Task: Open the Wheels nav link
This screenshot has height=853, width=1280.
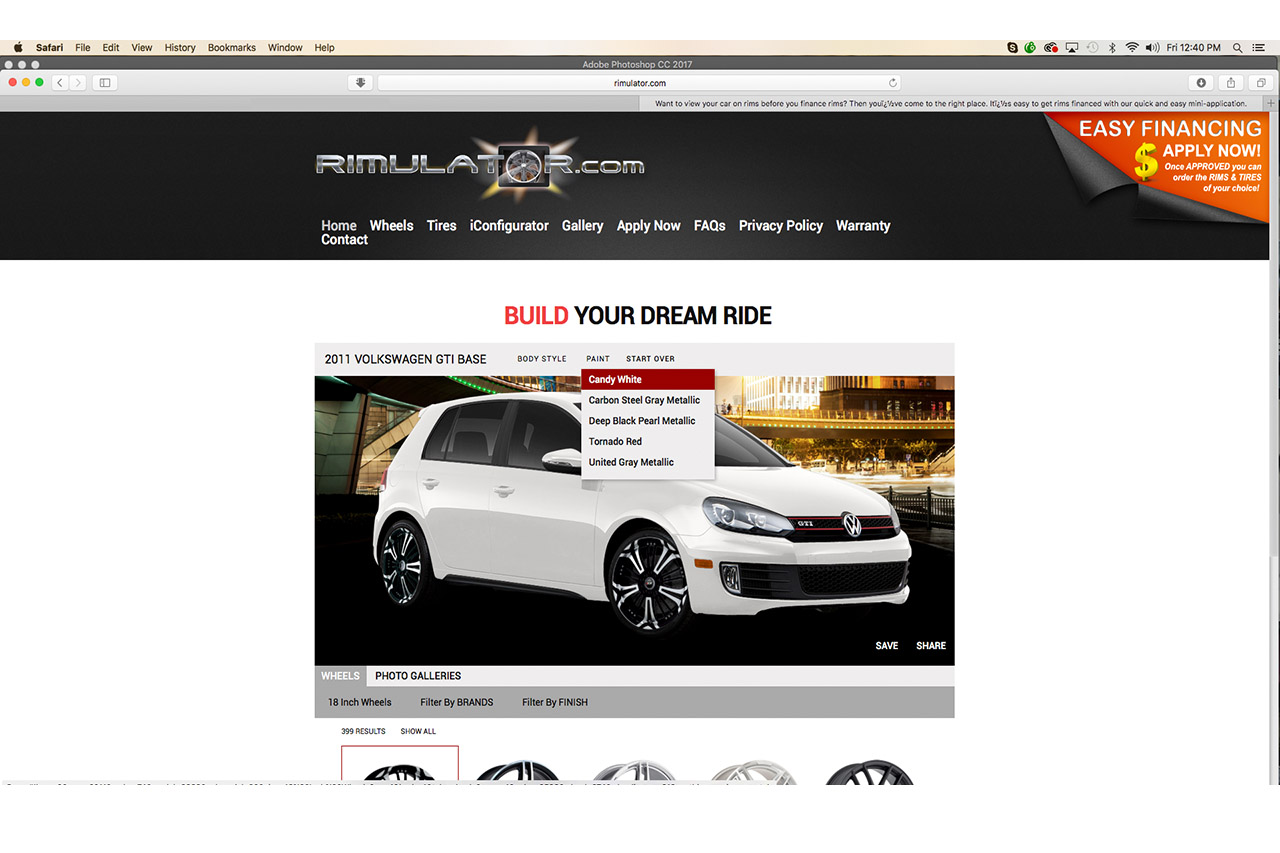Action: (391, 226)
